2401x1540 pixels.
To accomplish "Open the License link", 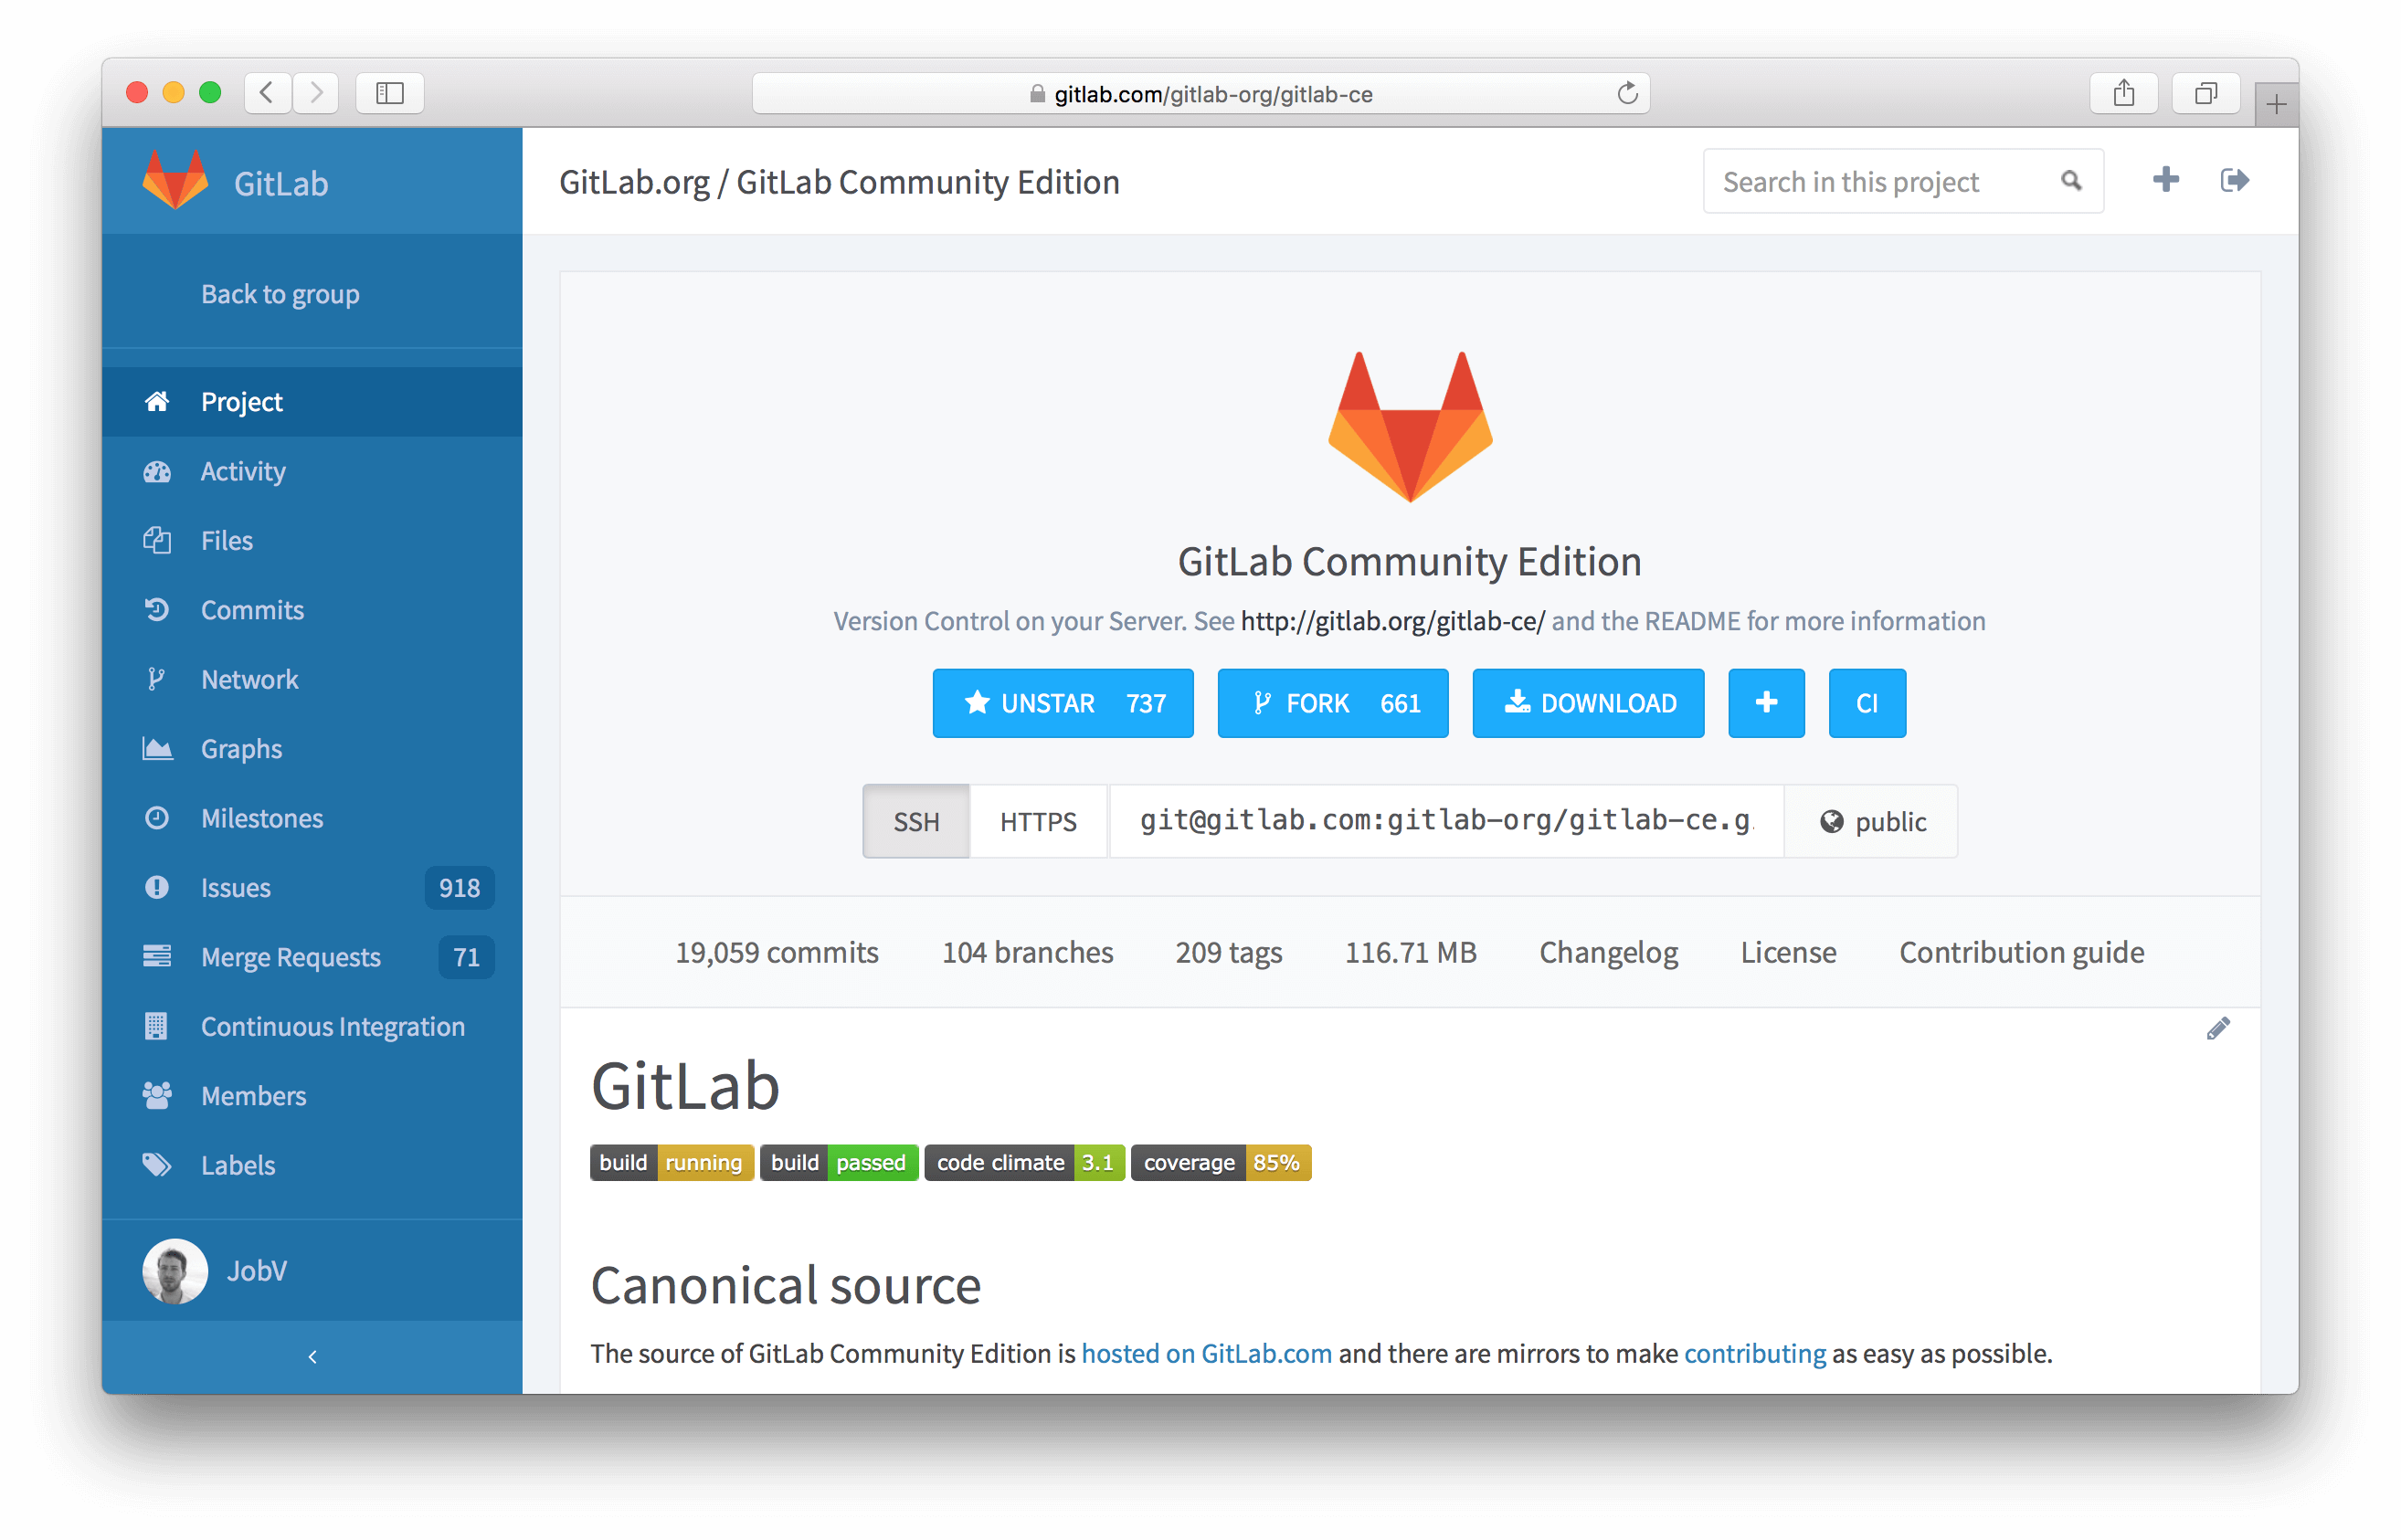I will (x=1788, y=952).
